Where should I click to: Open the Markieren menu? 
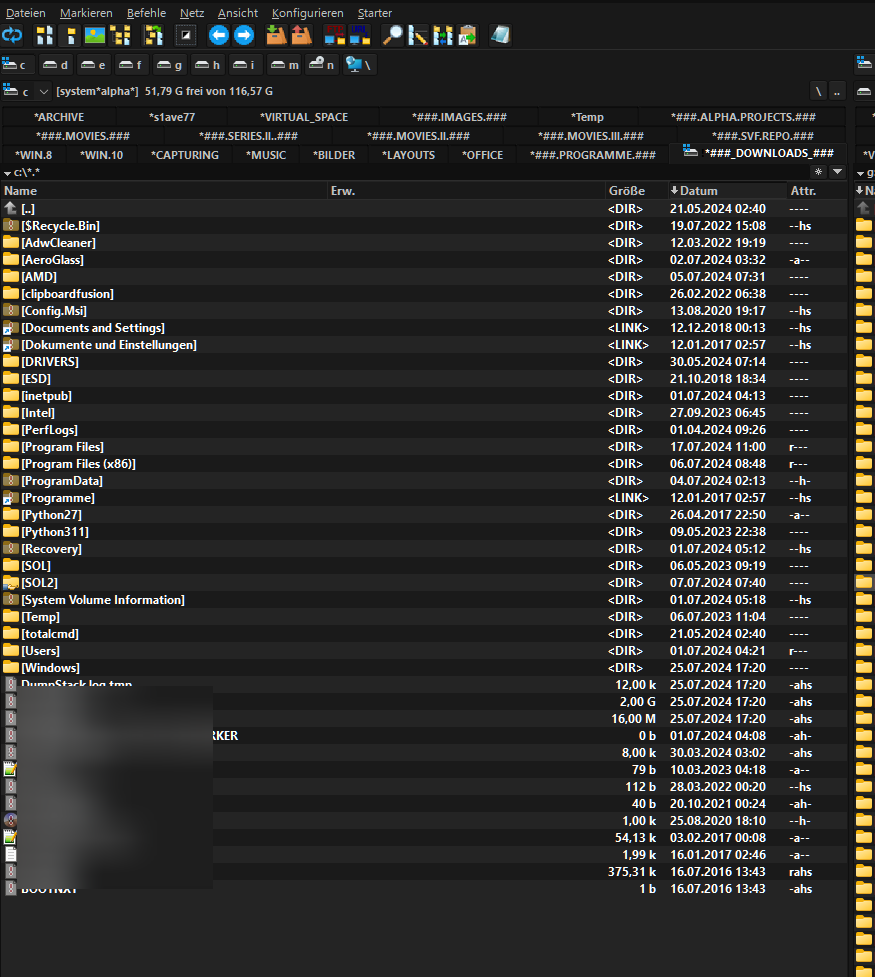coord(86,13)
